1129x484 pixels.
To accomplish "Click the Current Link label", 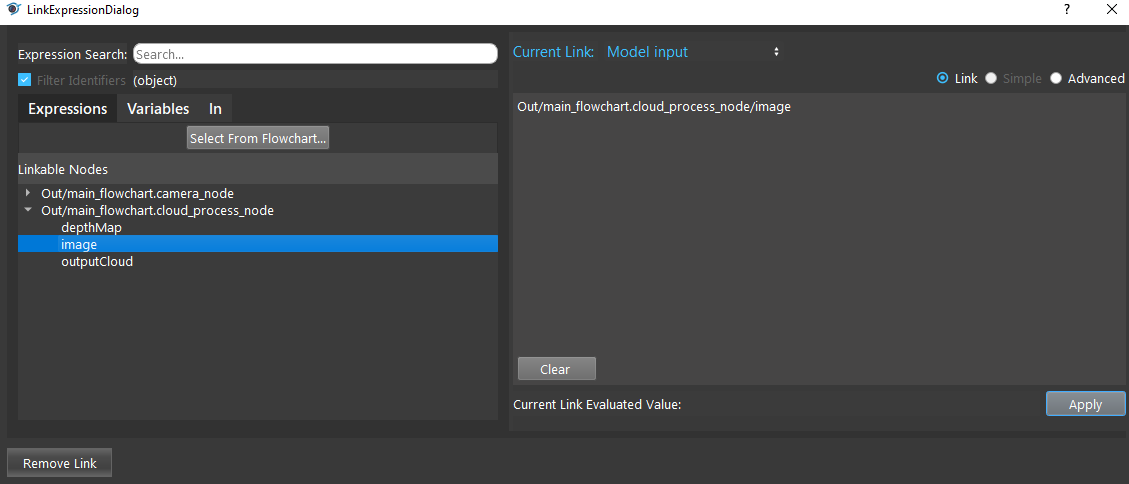I will pyautogui.click(x=553, y=52).
